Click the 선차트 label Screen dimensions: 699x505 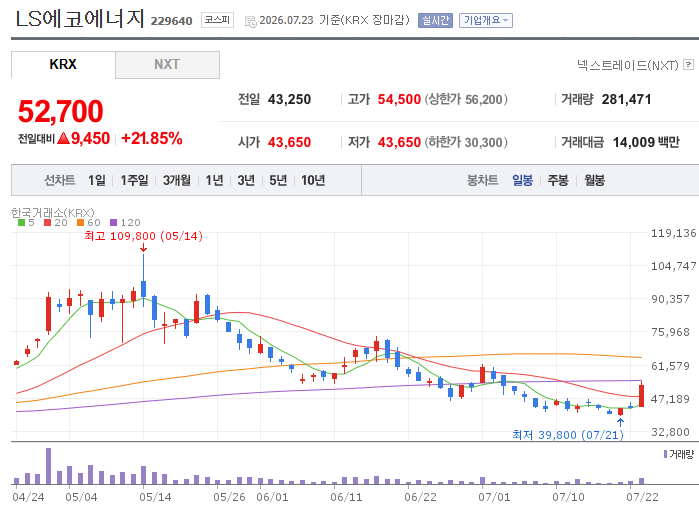[60, 180]
